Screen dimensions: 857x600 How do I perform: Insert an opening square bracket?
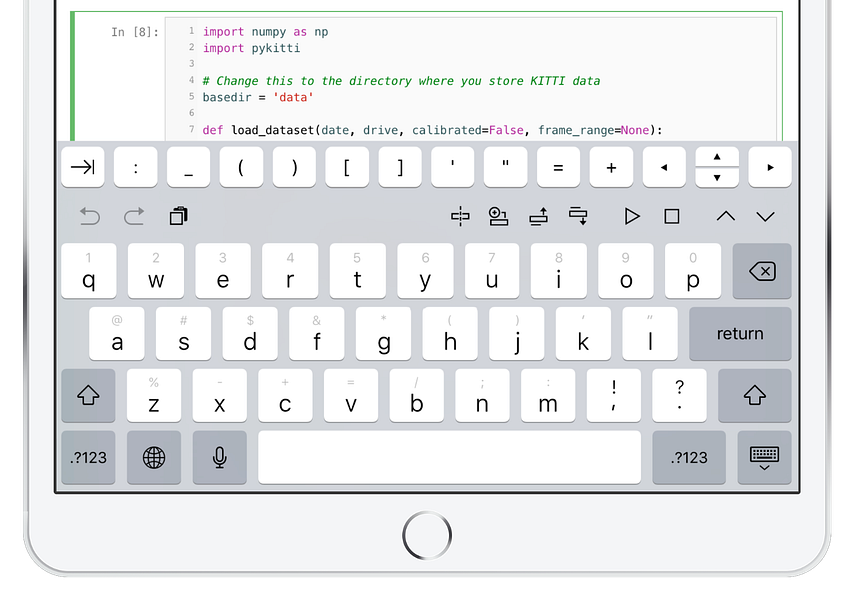[x=347, y=167]
